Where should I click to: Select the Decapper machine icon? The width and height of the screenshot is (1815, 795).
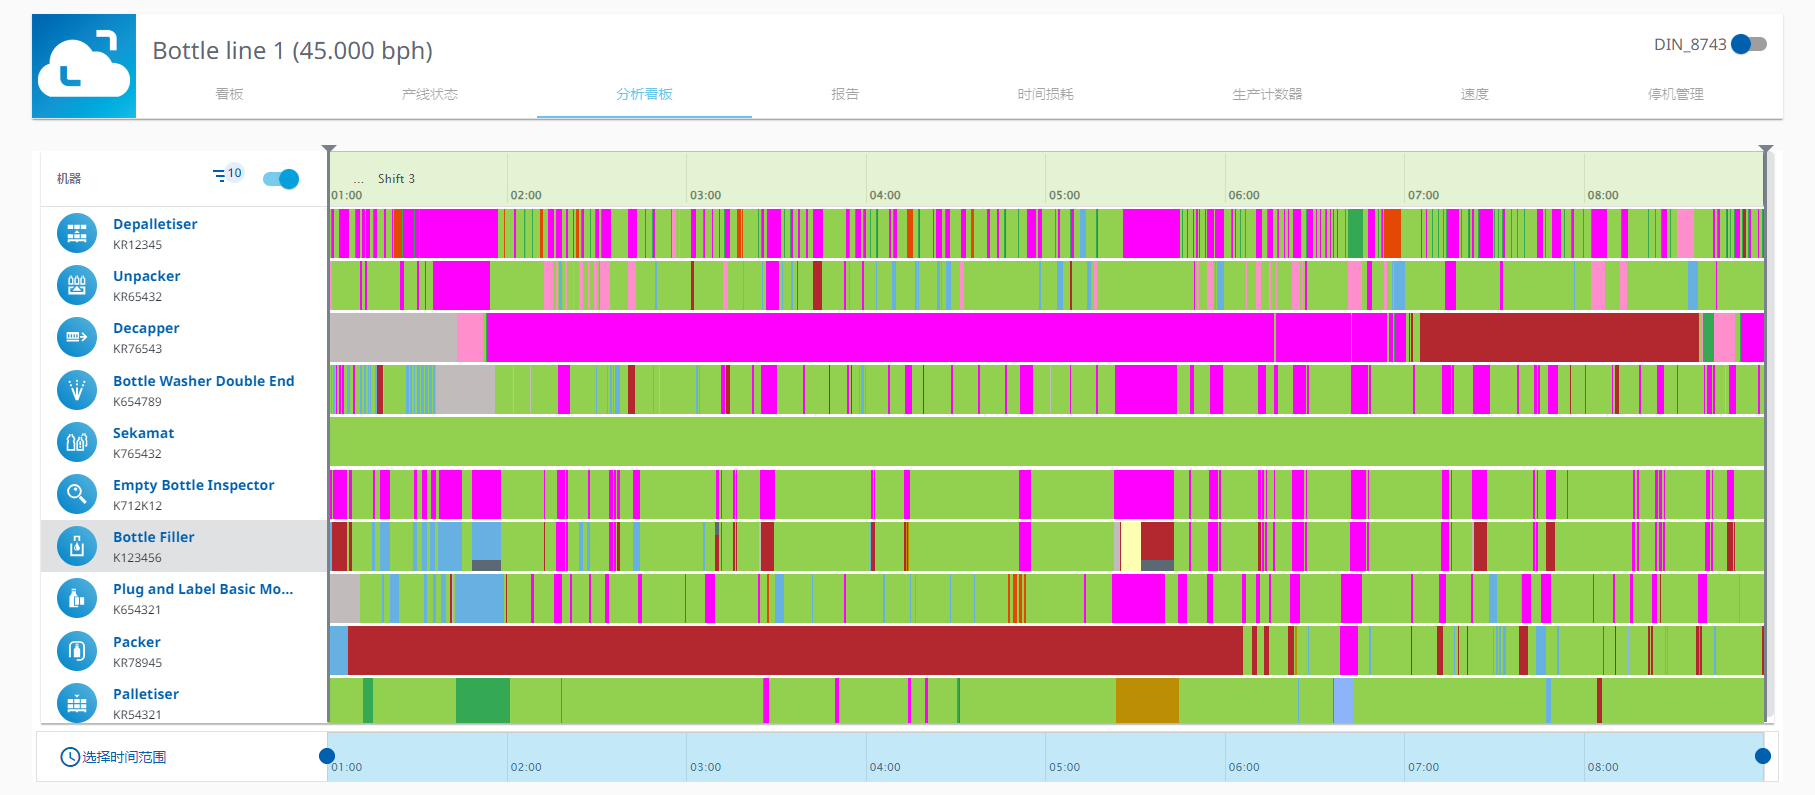[77, 337]
